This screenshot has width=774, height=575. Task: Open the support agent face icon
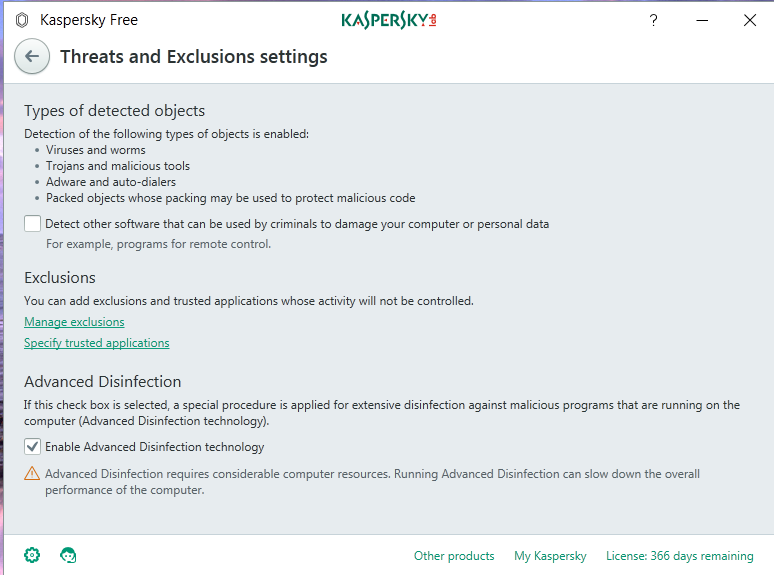68,555
